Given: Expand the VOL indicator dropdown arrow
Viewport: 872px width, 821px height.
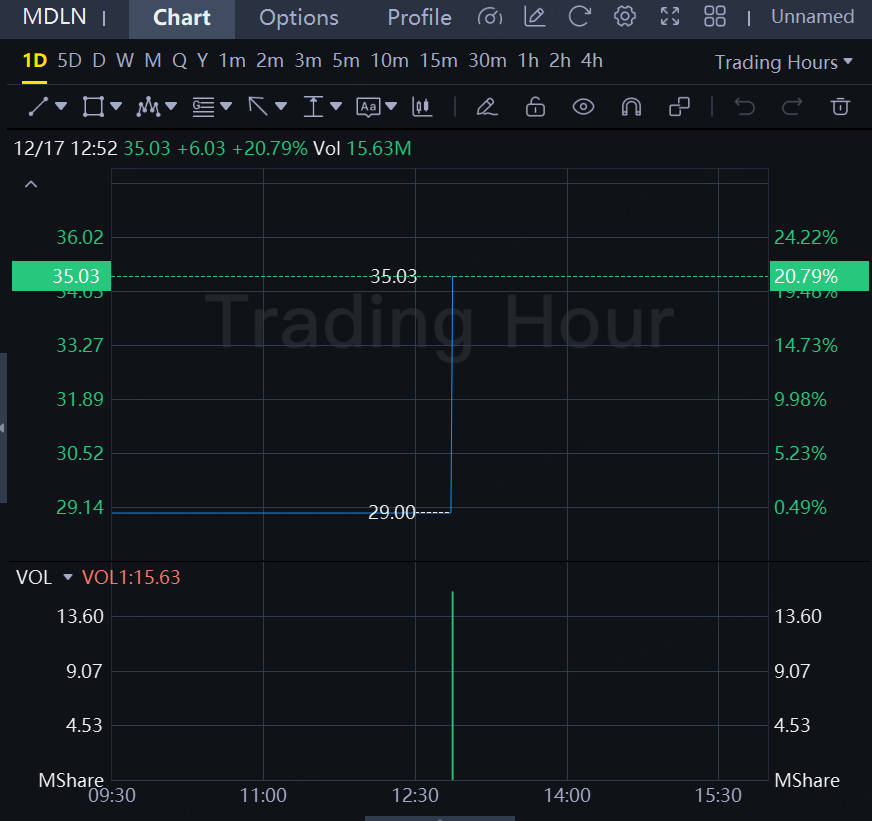Looking at the screenshot, I should [68, 577].
